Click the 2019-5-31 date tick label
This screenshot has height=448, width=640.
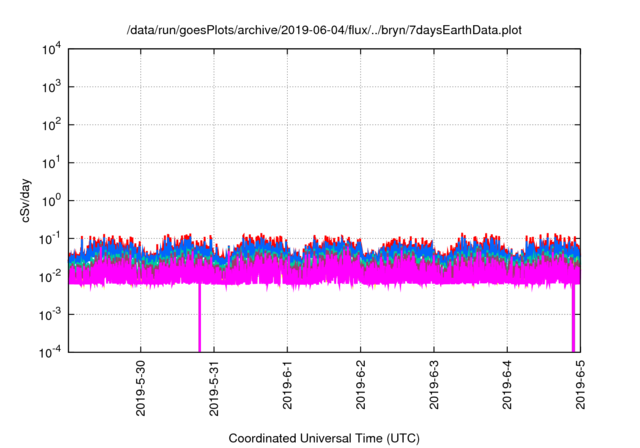[x=214, y=388]
